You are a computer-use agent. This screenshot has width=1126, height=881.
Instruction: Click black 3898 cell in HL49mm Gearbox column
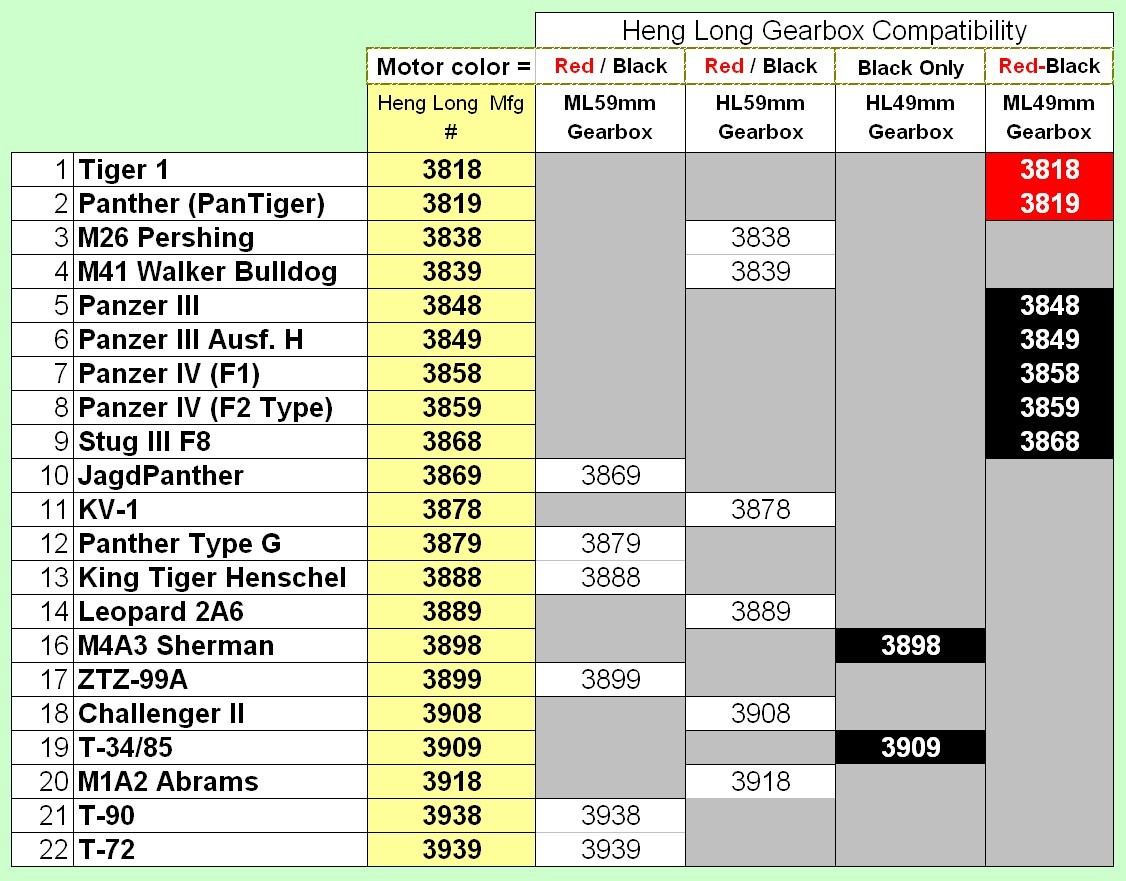coord(910,645)
